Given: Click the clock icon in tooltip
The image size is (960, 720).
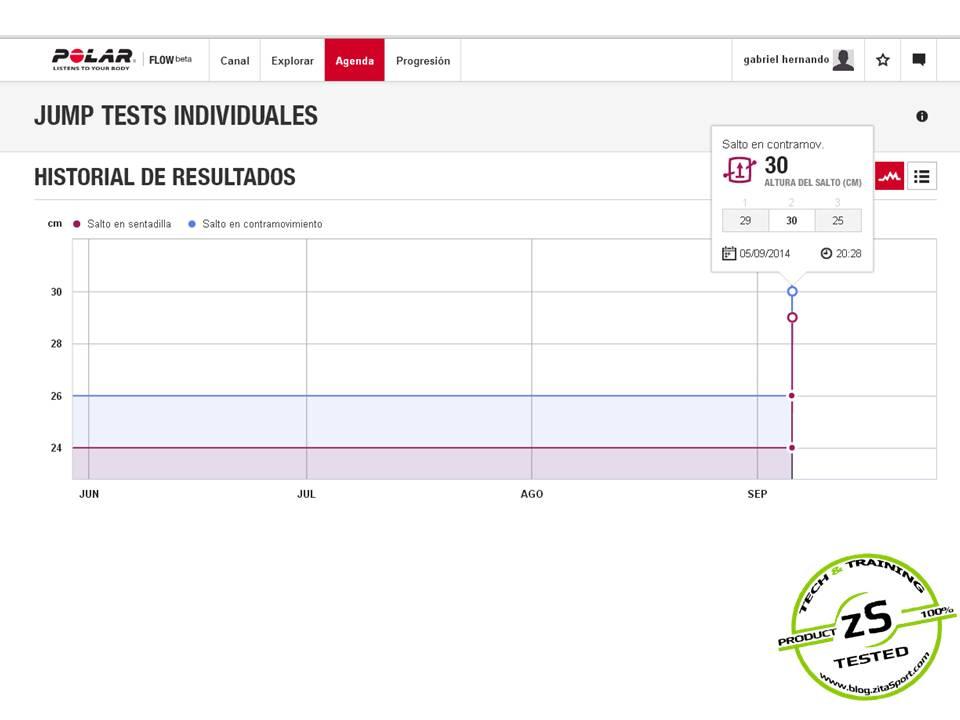Looking at the screenshot, I should [826, 253].
